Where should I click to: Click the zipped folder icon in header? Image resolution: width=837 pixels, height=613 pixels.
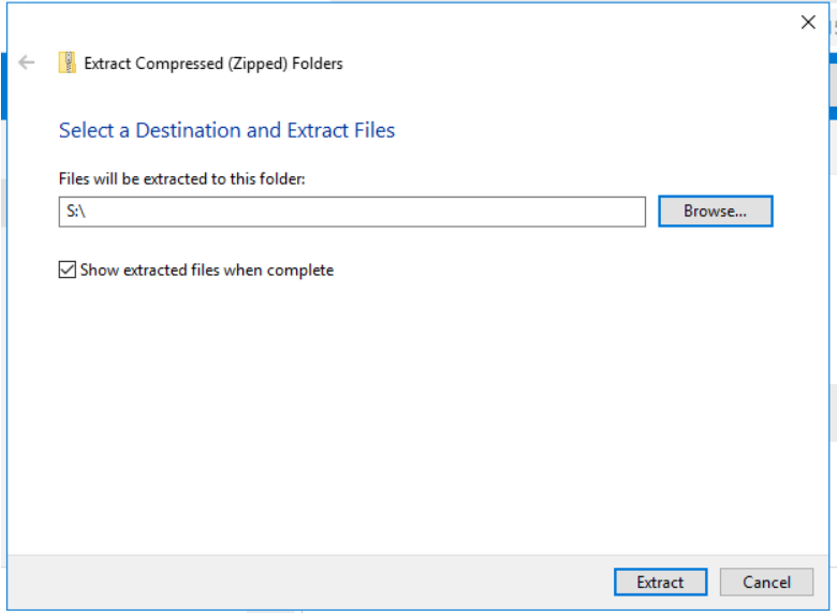67,62
